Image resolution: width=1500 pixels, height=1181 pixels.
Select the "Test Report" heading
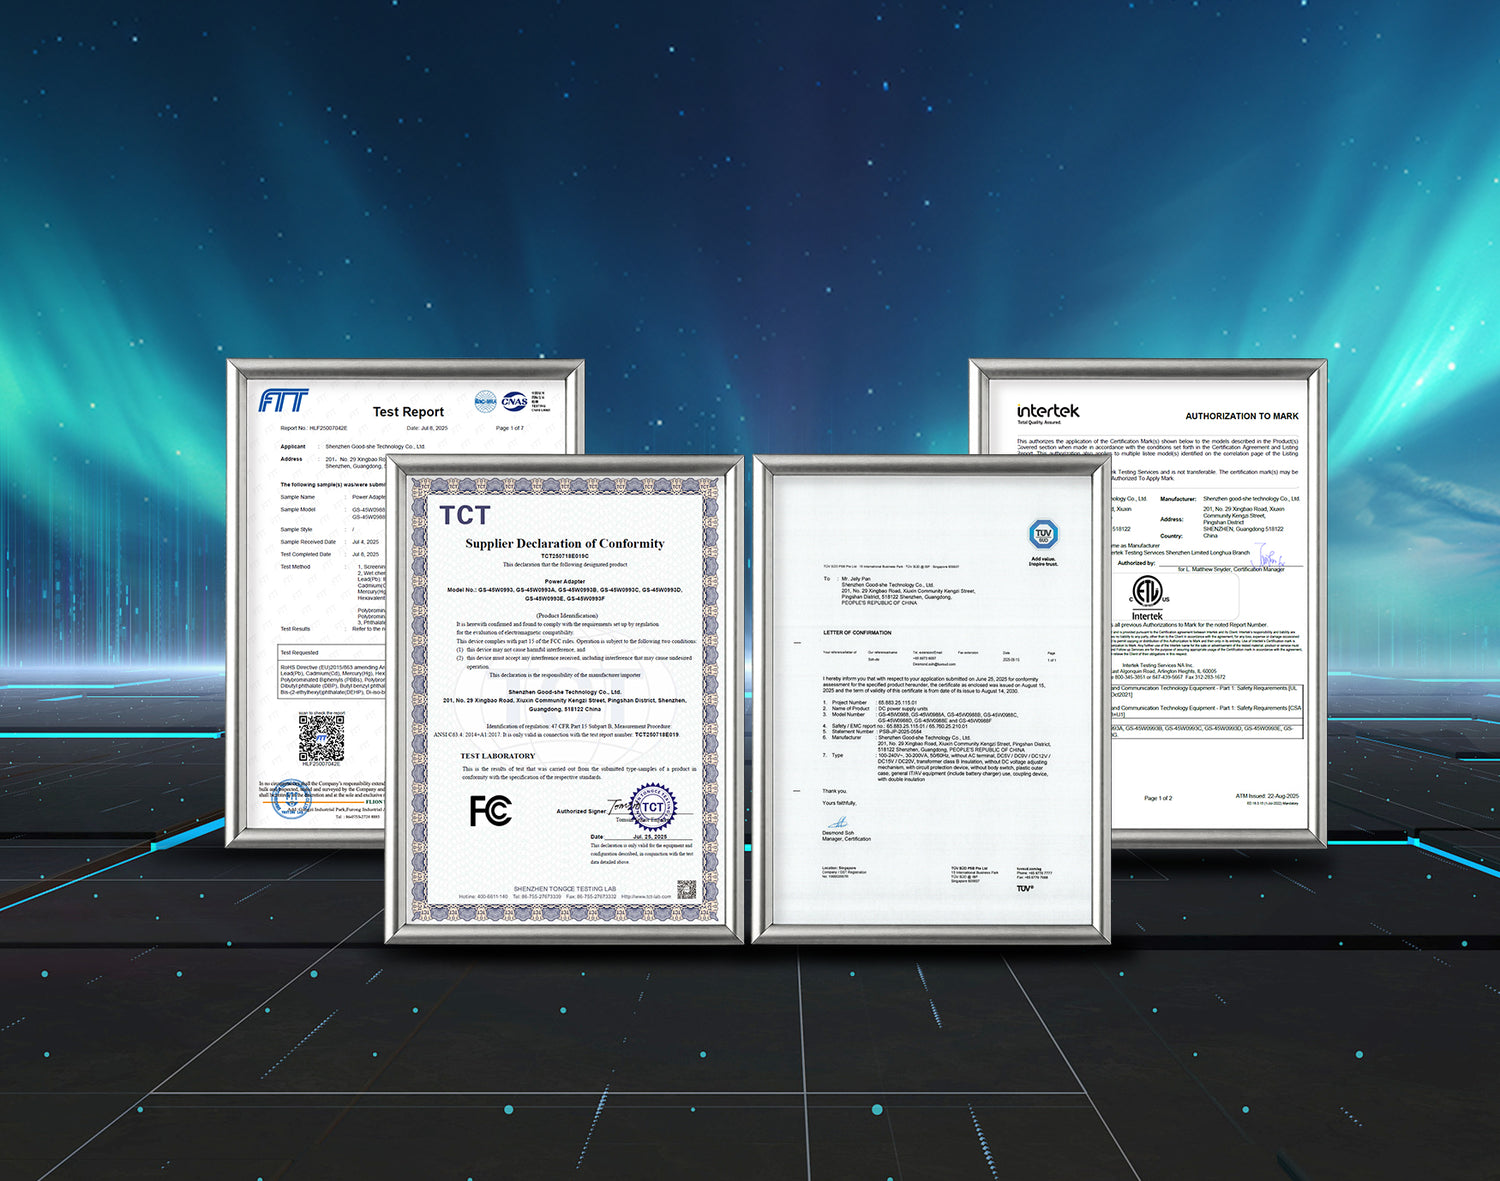(x=408, y=412)
